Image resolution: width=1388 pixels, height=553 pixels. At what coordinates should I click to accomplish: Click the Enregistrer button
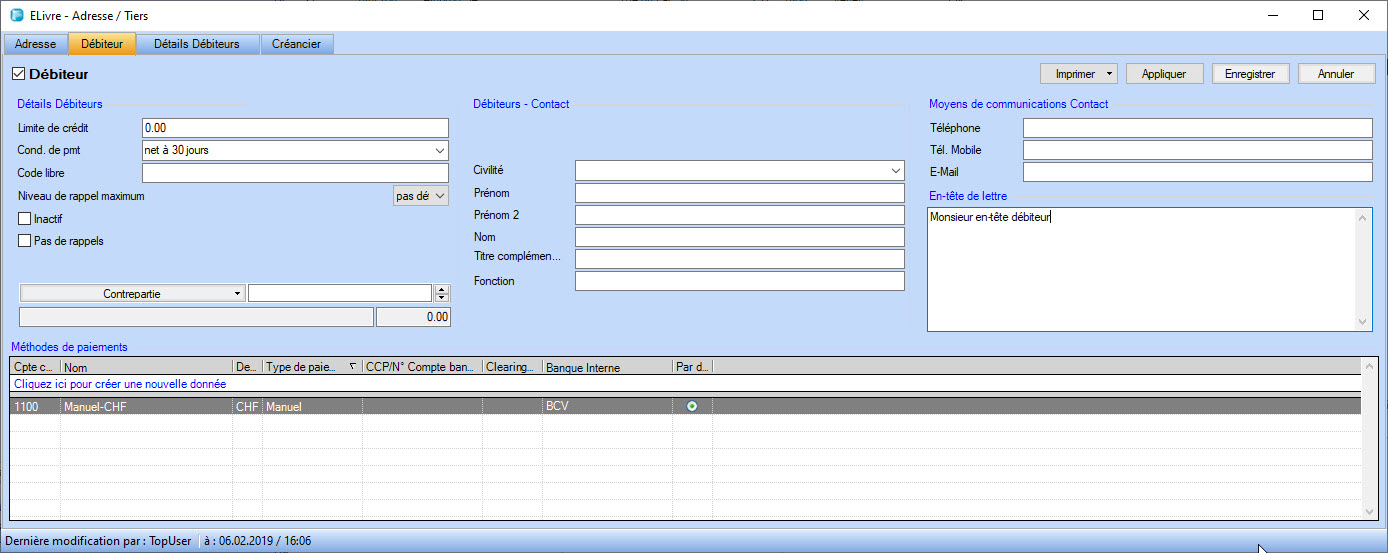tap(1250, 74)
